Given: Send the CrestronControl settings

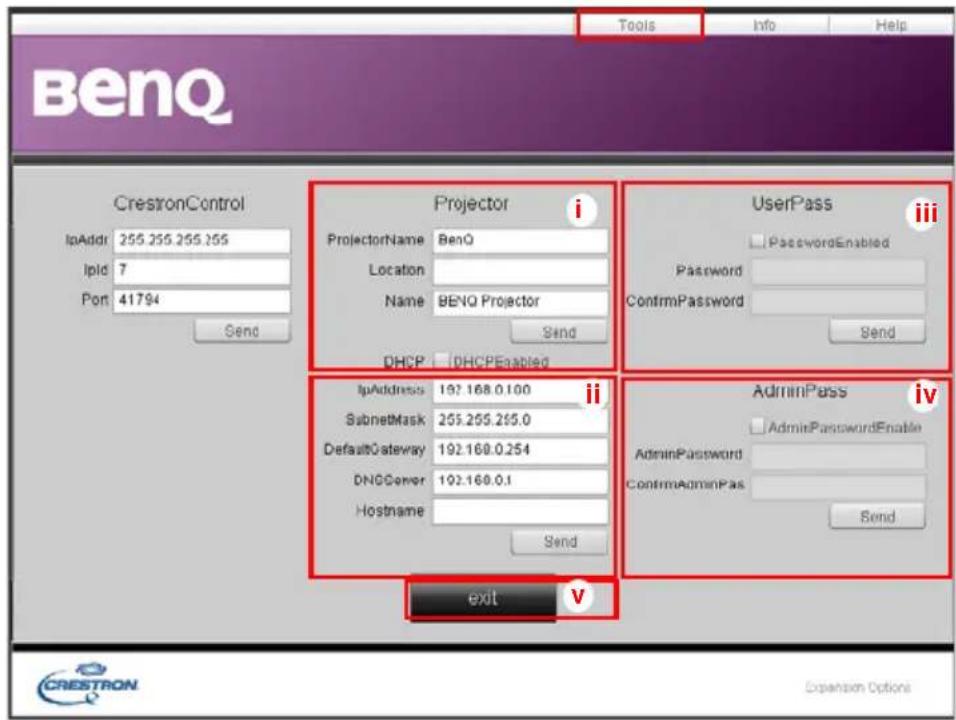Looking at the screenshot, I should tap(242, 331).
